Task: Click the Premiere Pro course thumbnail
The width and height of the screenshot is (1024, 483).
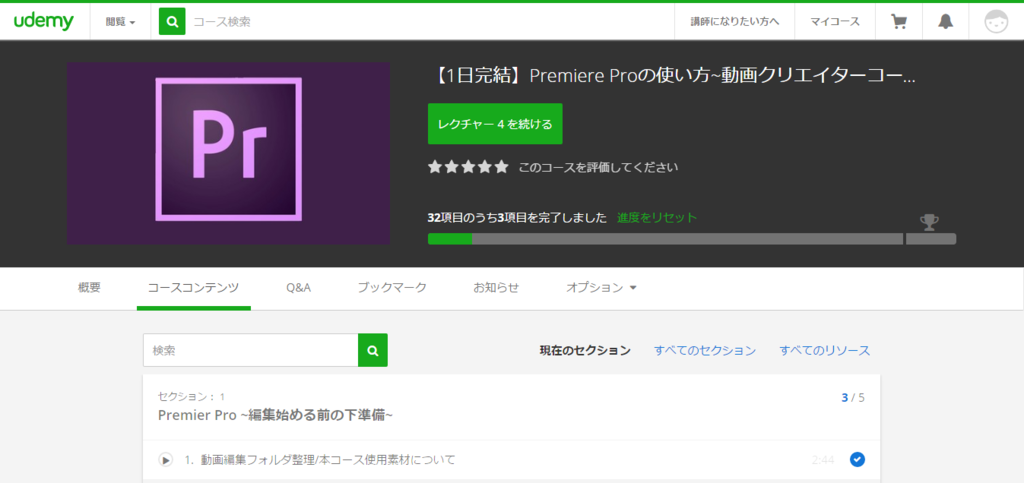Action: coord(228,153)
